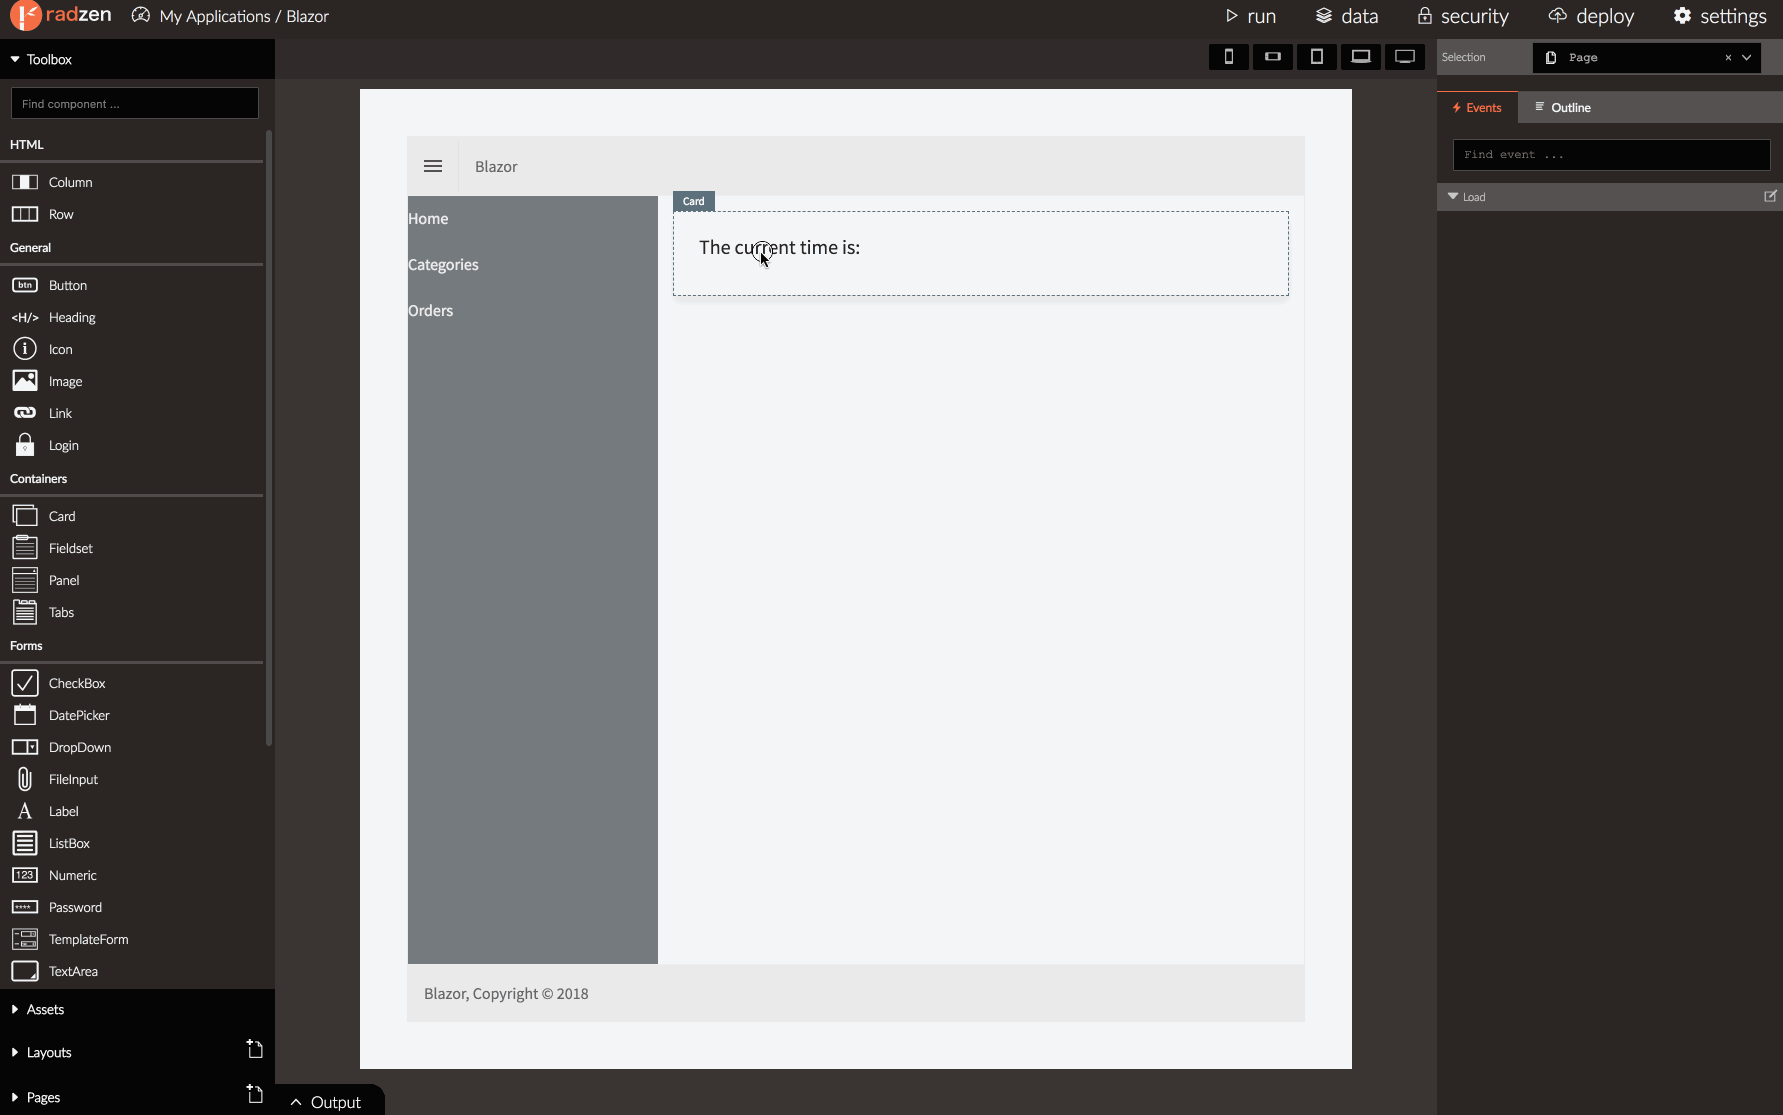
Task: Expand the Layouts section
Action: pos(15,1052)
